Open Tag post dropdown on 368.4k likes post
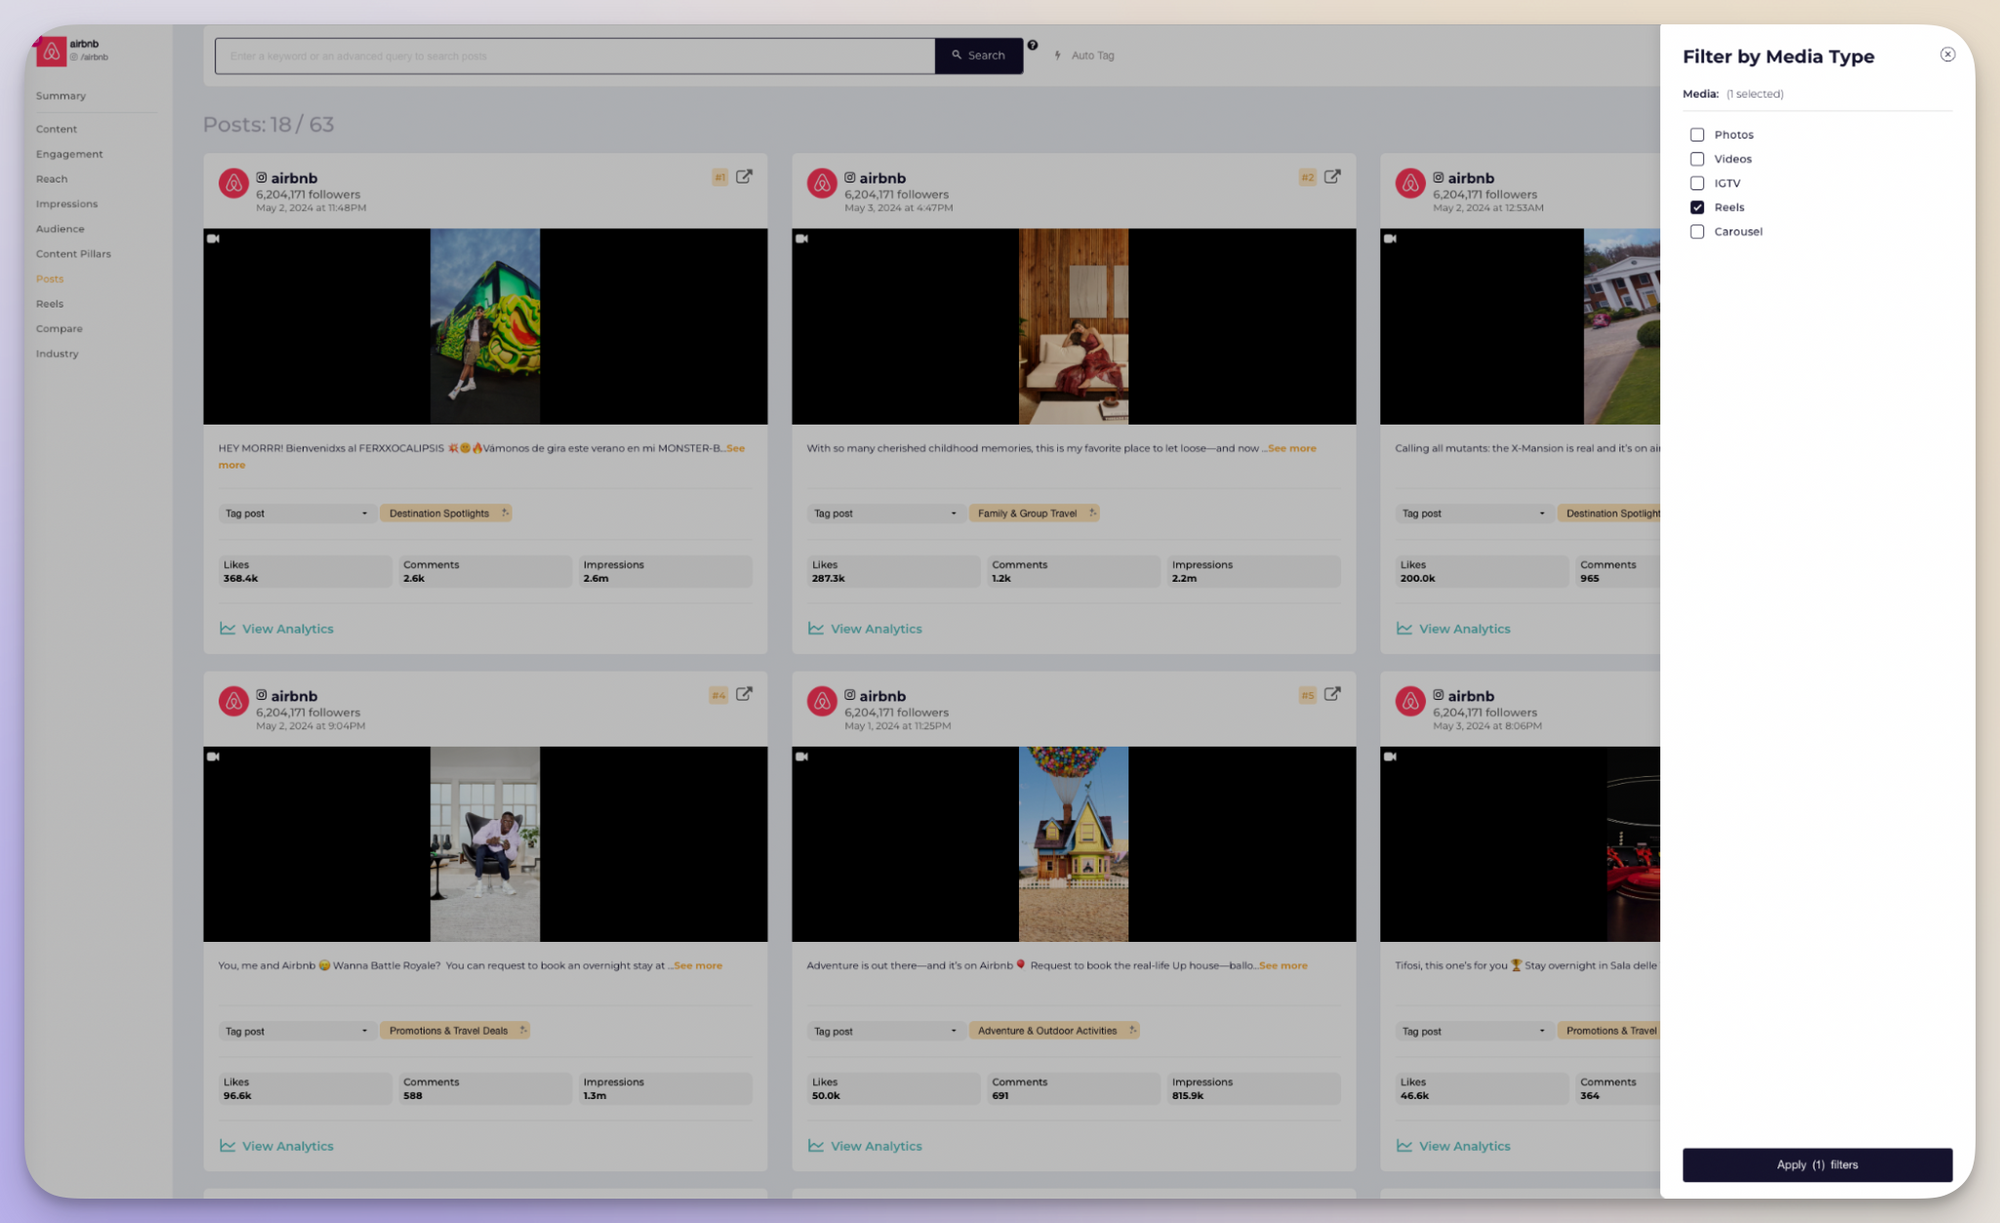Image resolution: width=2000 pixels, height=1223 pixels. pyautogui.click(x=296, y=513)
